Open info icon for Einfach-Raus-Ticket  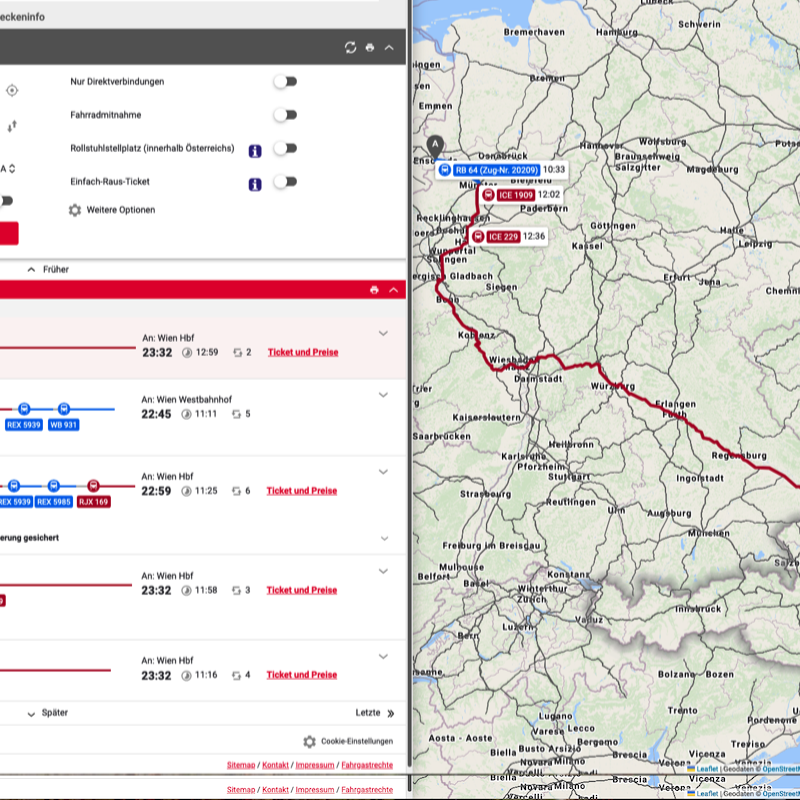255,184
